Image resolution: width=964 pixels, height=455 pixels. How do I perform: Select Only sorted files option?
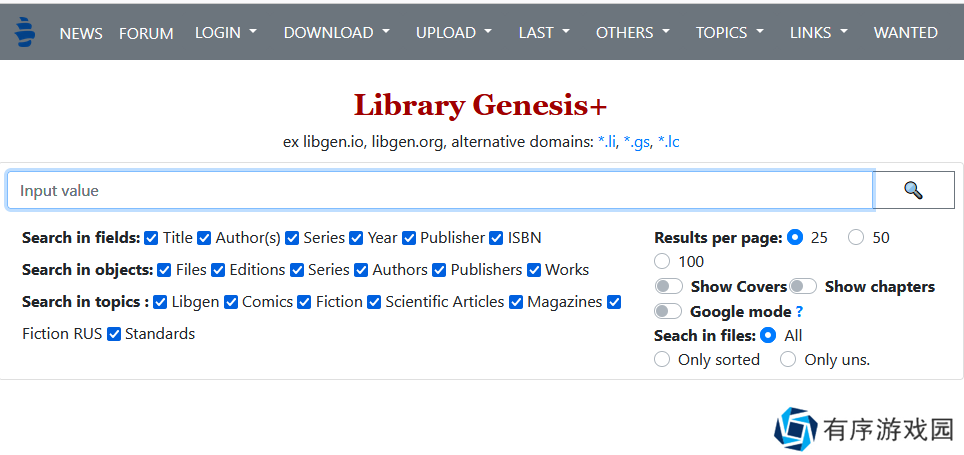click(662, 359)
